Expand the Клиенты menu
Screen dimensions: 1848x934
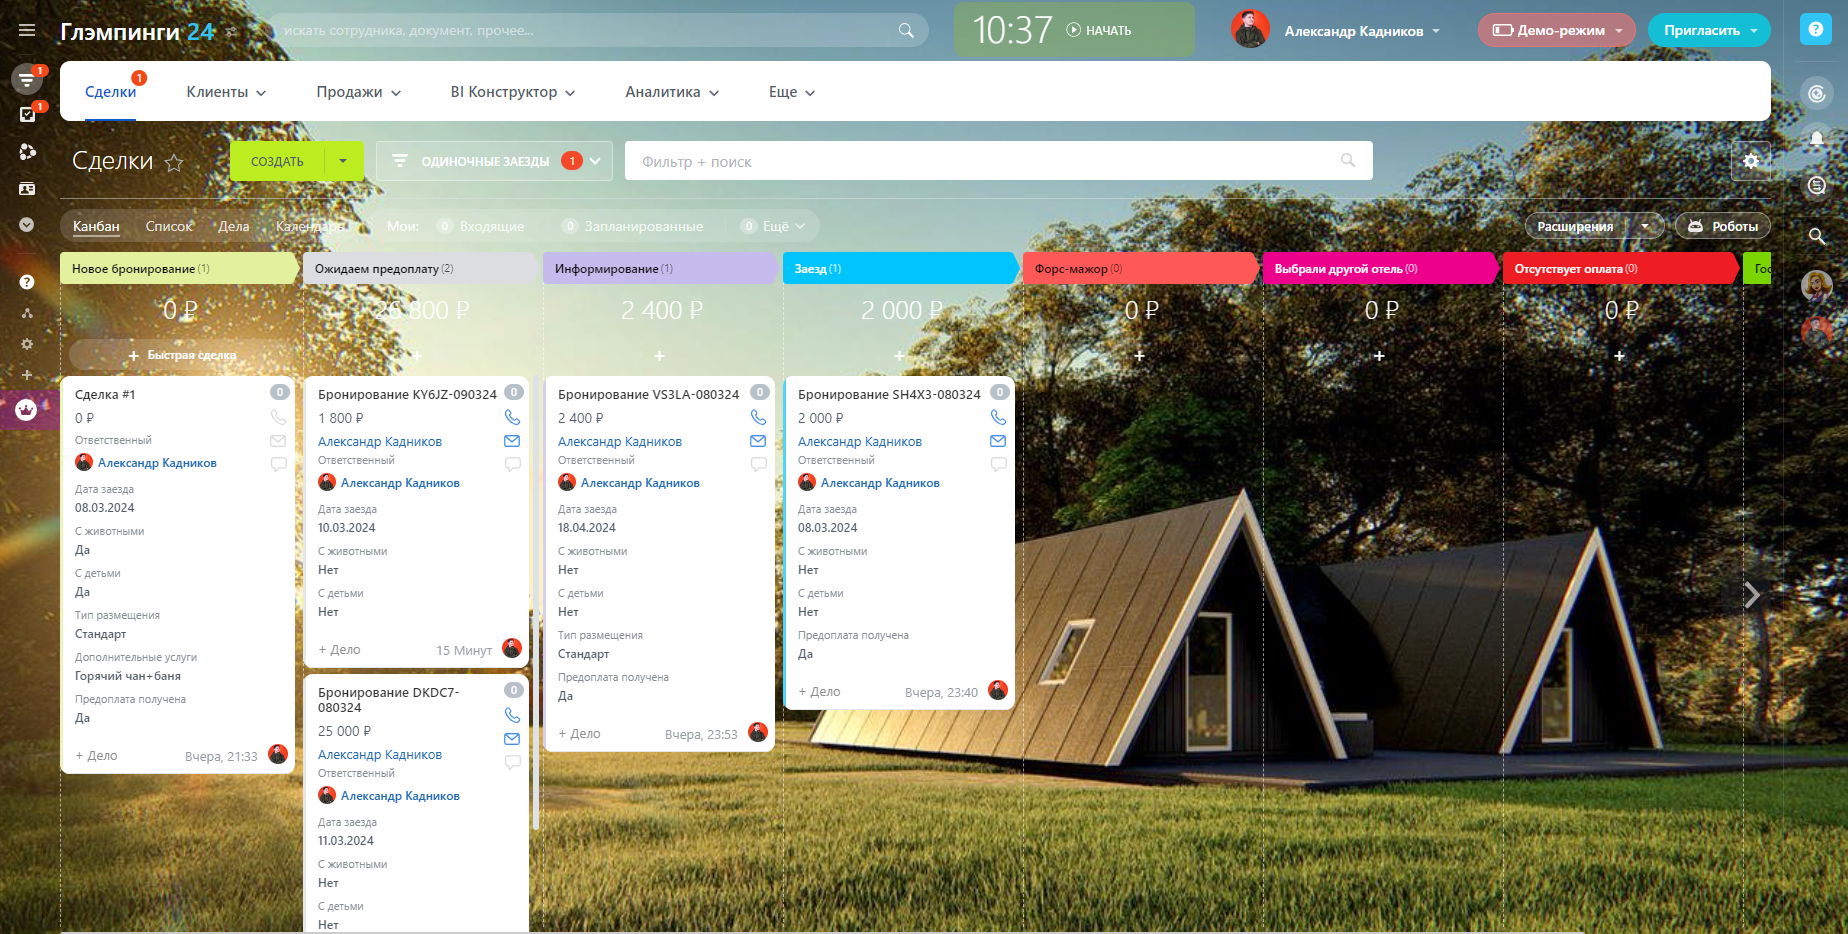[x=226, y=92]
